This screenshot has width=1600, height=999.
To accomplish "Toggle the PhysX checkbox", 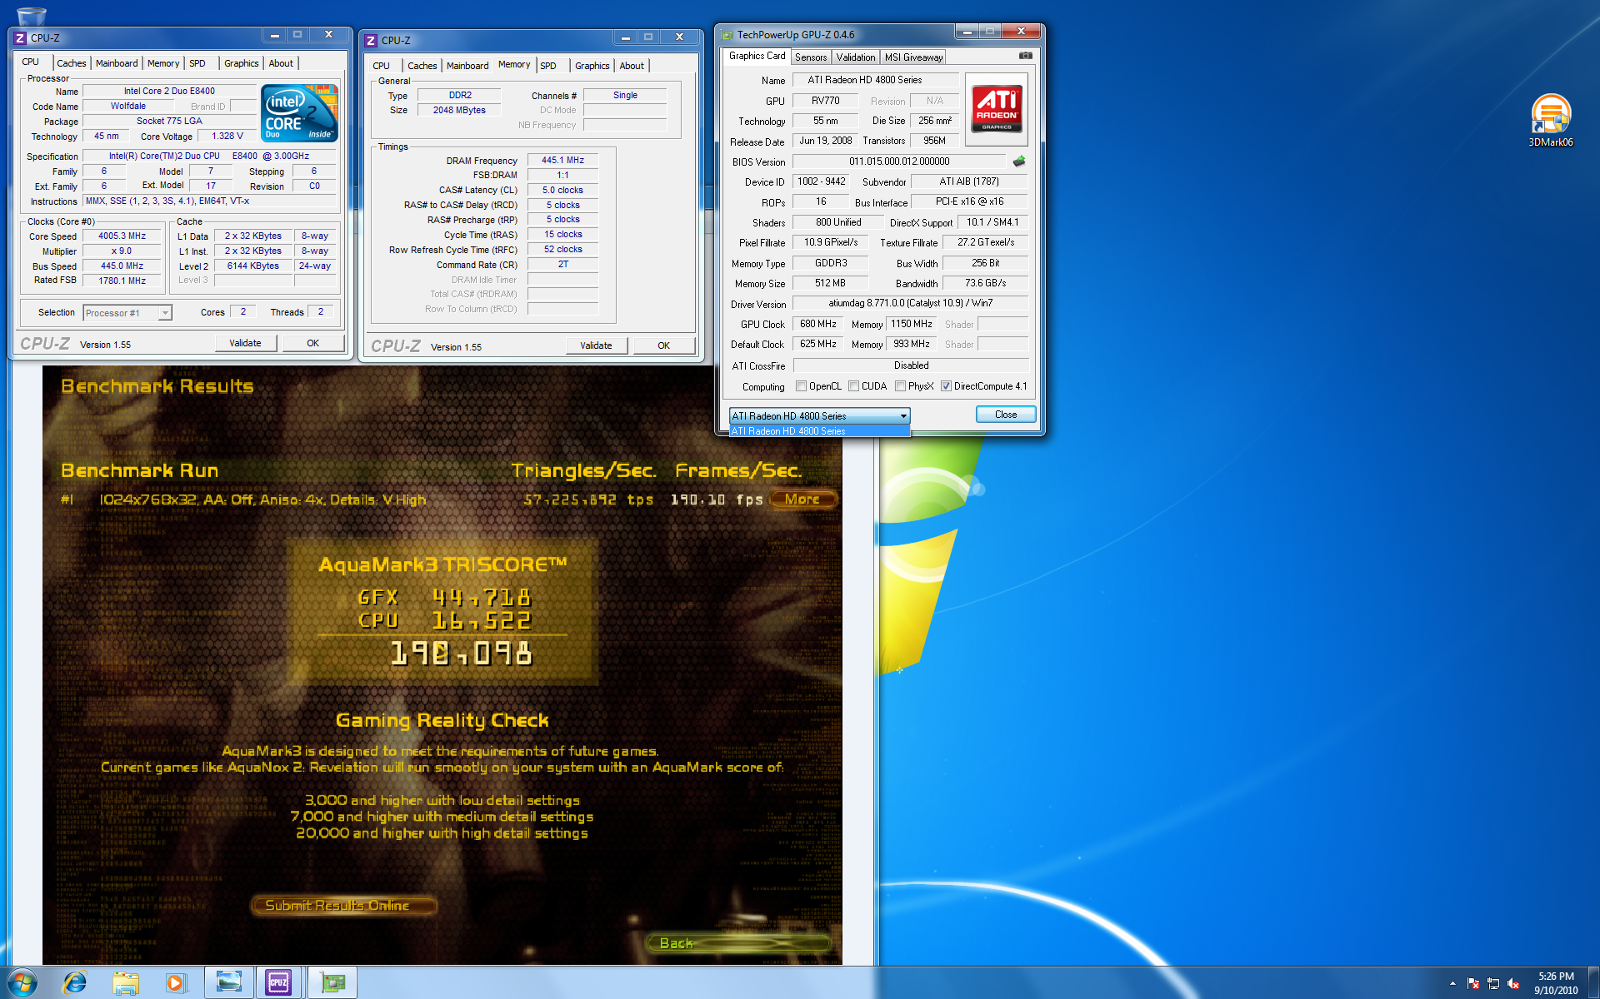I will [900, 386].
